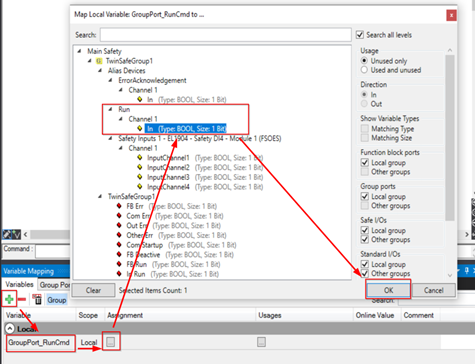Click the usages browse button for GroupPort_RunCmd
This screenshot has height=364, width=475.
[x=261, y=342]
